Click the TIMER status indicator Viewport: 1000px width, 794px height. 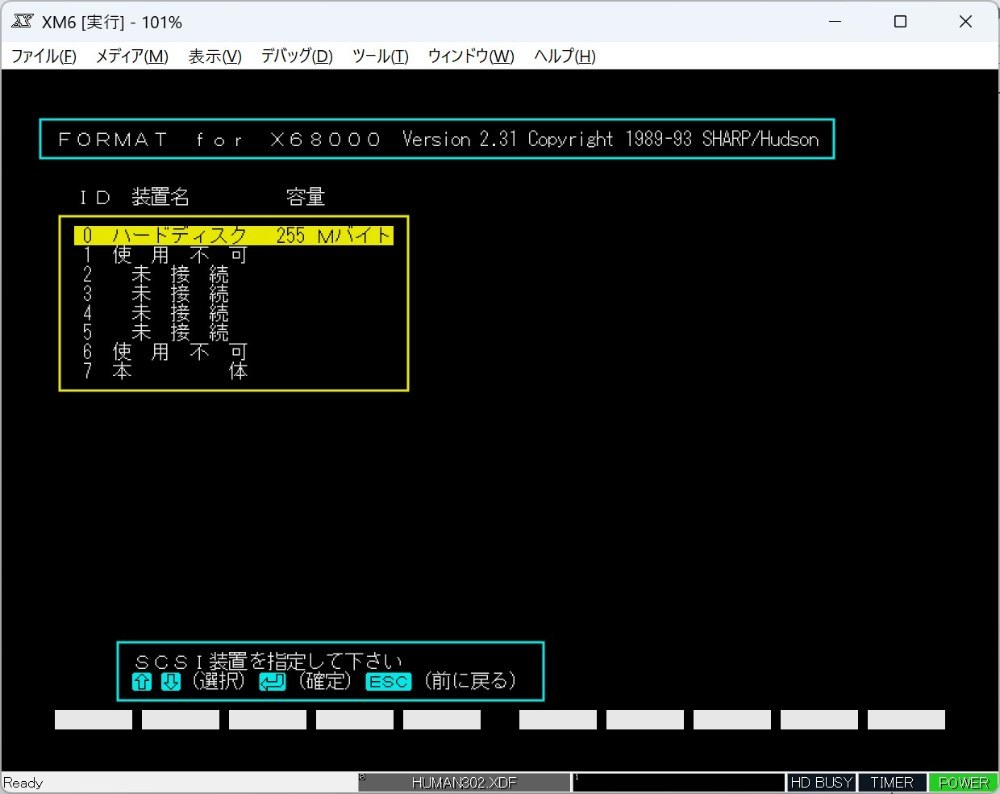(892, 783)
